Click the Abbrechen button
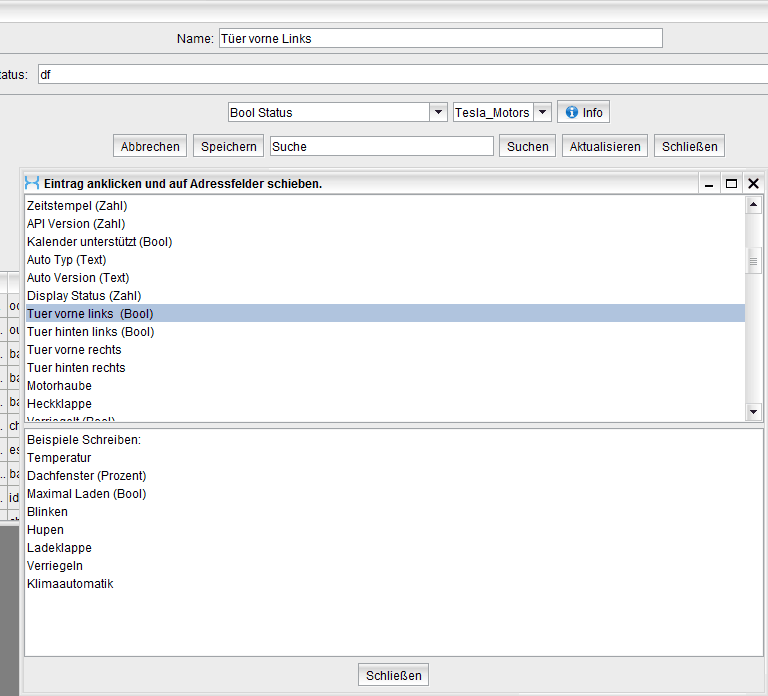Image resolution: width=768 pixels, height=696 pixels. pyautogui.click(x=150, y=146)
